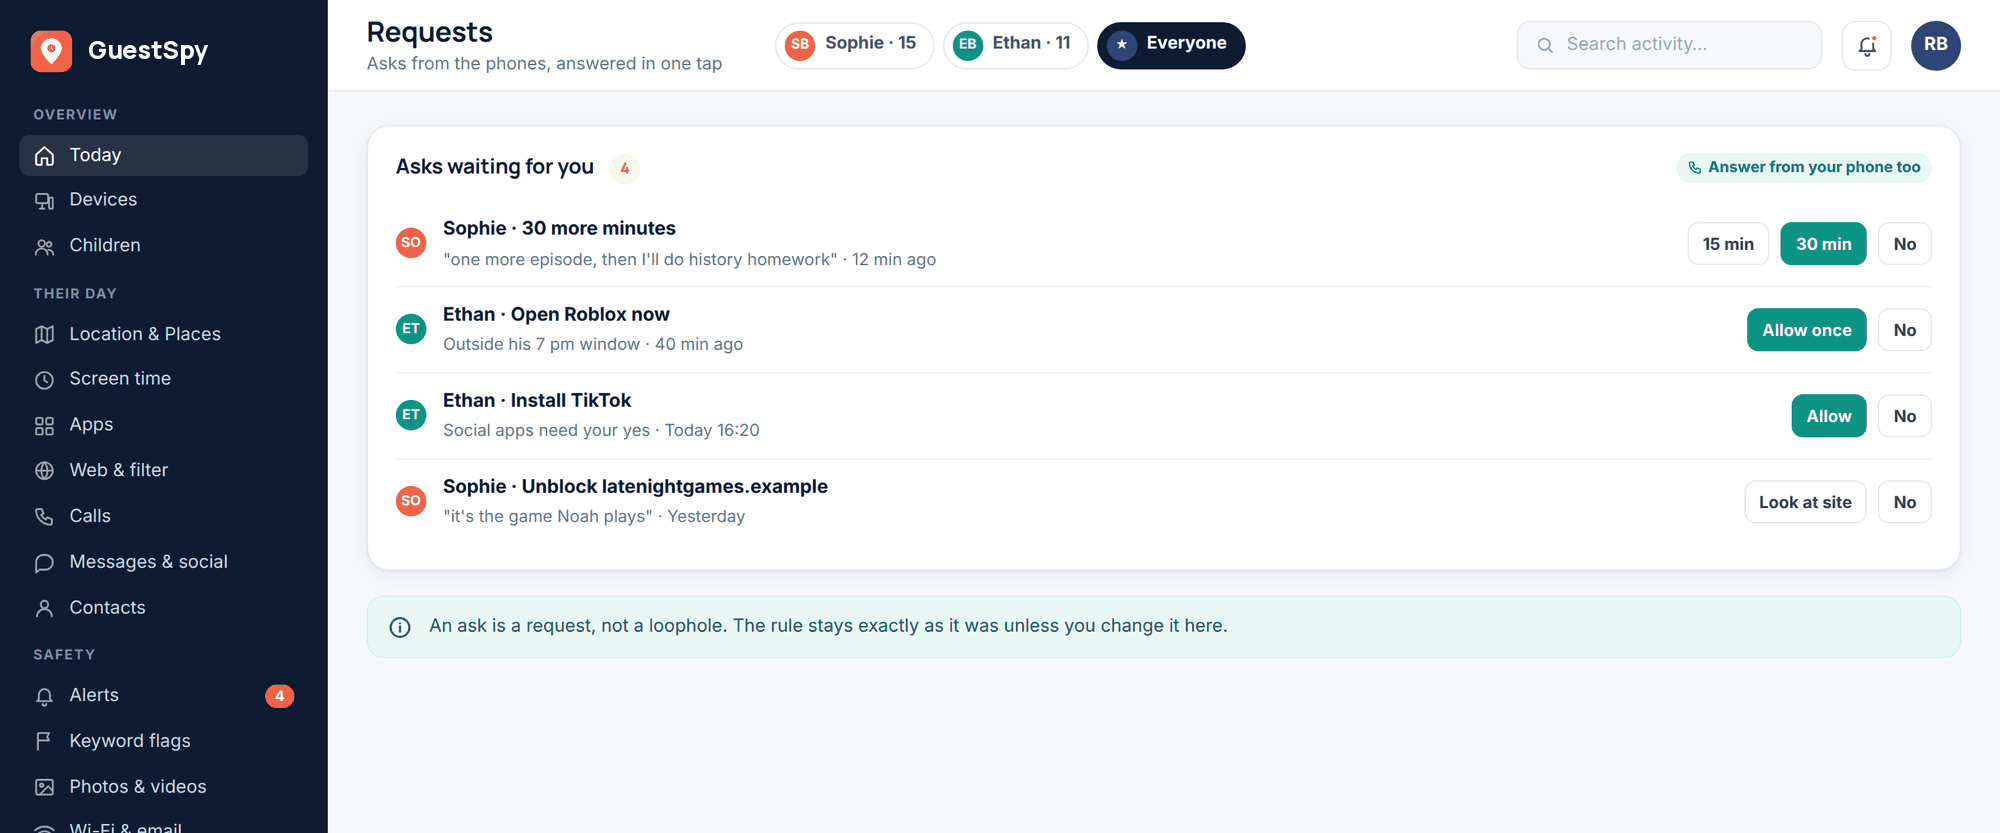Click the 4 count badge beside Asks waiting
The width and height of the screenshot is (2000, 833).
(624, 168)
